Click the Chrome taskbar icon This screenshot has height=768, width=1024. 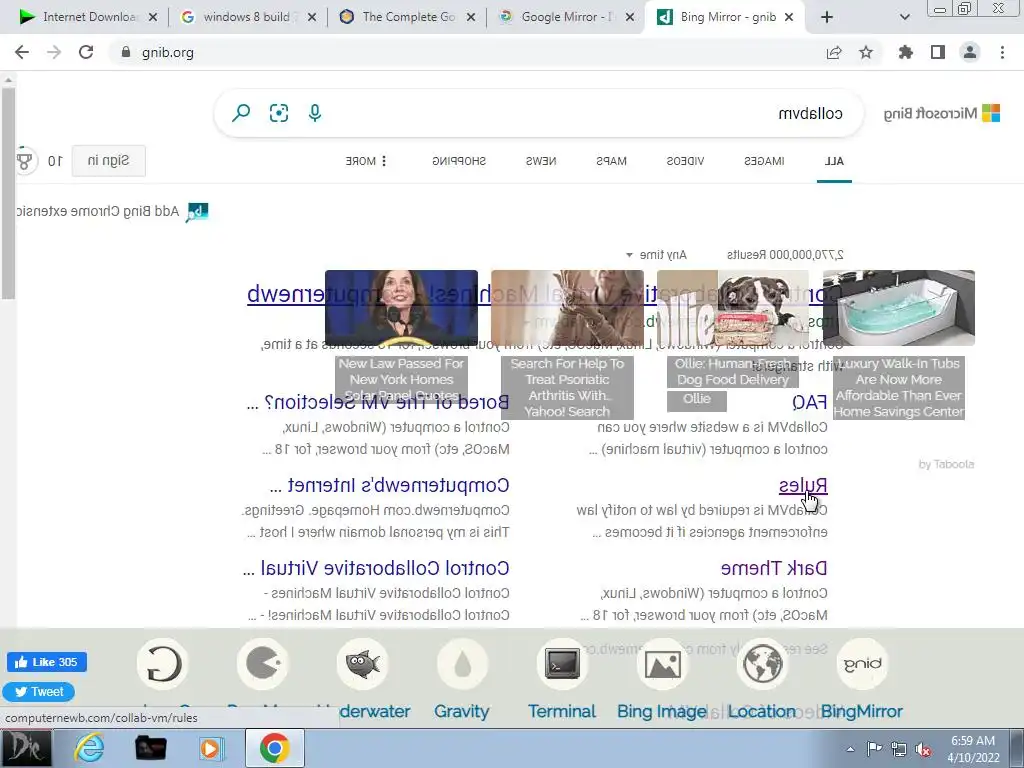[x=274, y=748]
